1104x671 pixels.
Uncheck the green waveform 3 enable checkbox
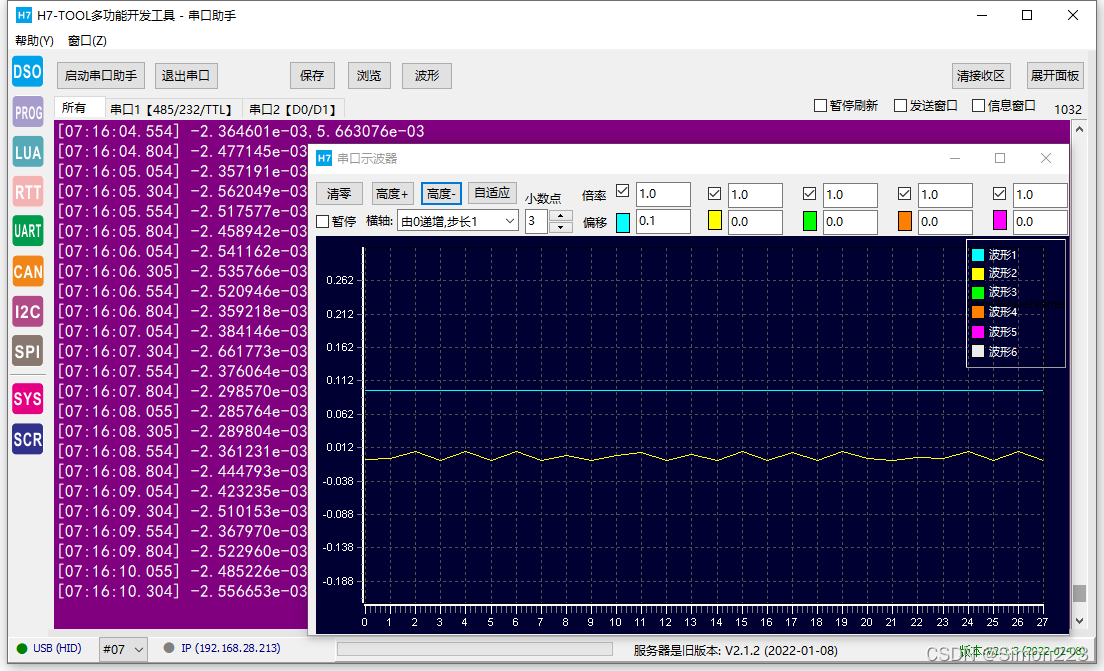810,194
